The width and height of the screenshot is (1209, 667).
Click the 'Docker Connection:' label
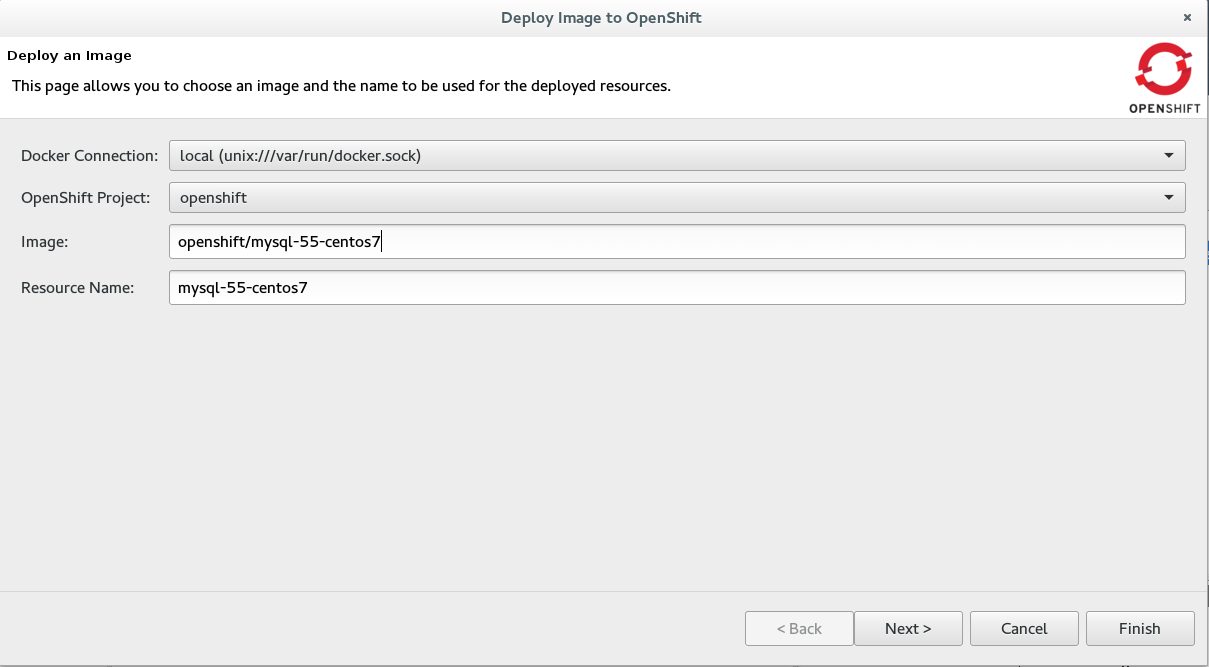89,156
